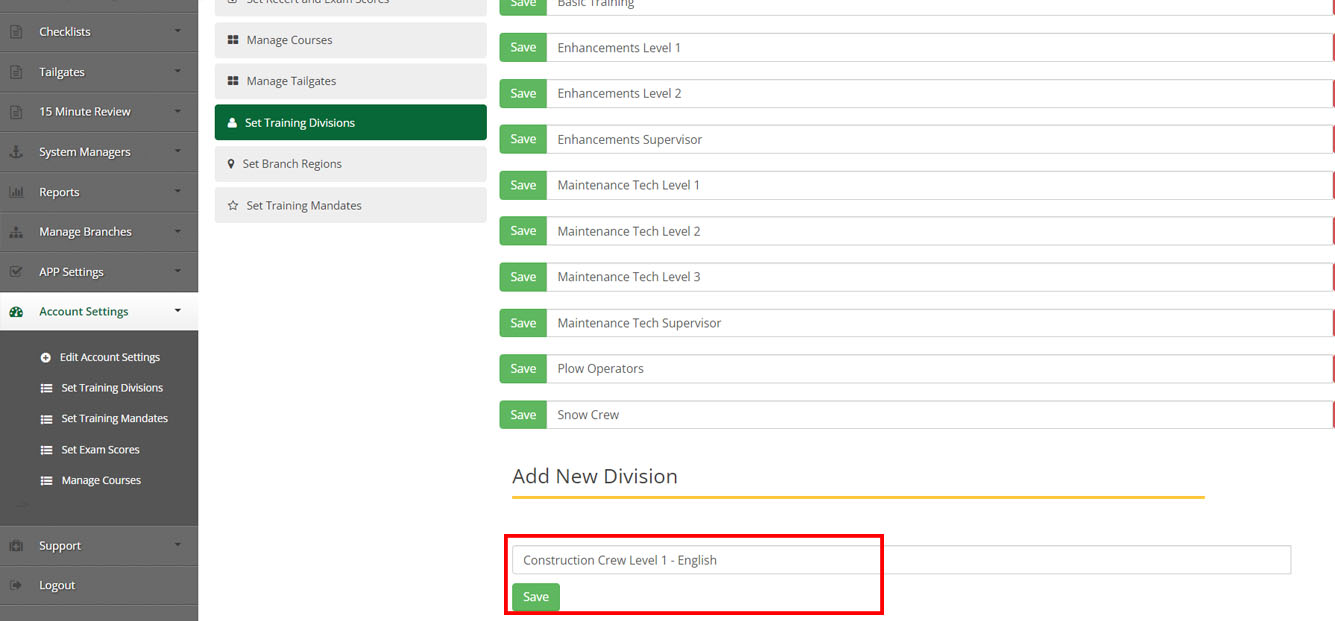The image size is (1335, 621).
Task: Open Set Exam Scores in sidebar
Action: tap(101, 450)
